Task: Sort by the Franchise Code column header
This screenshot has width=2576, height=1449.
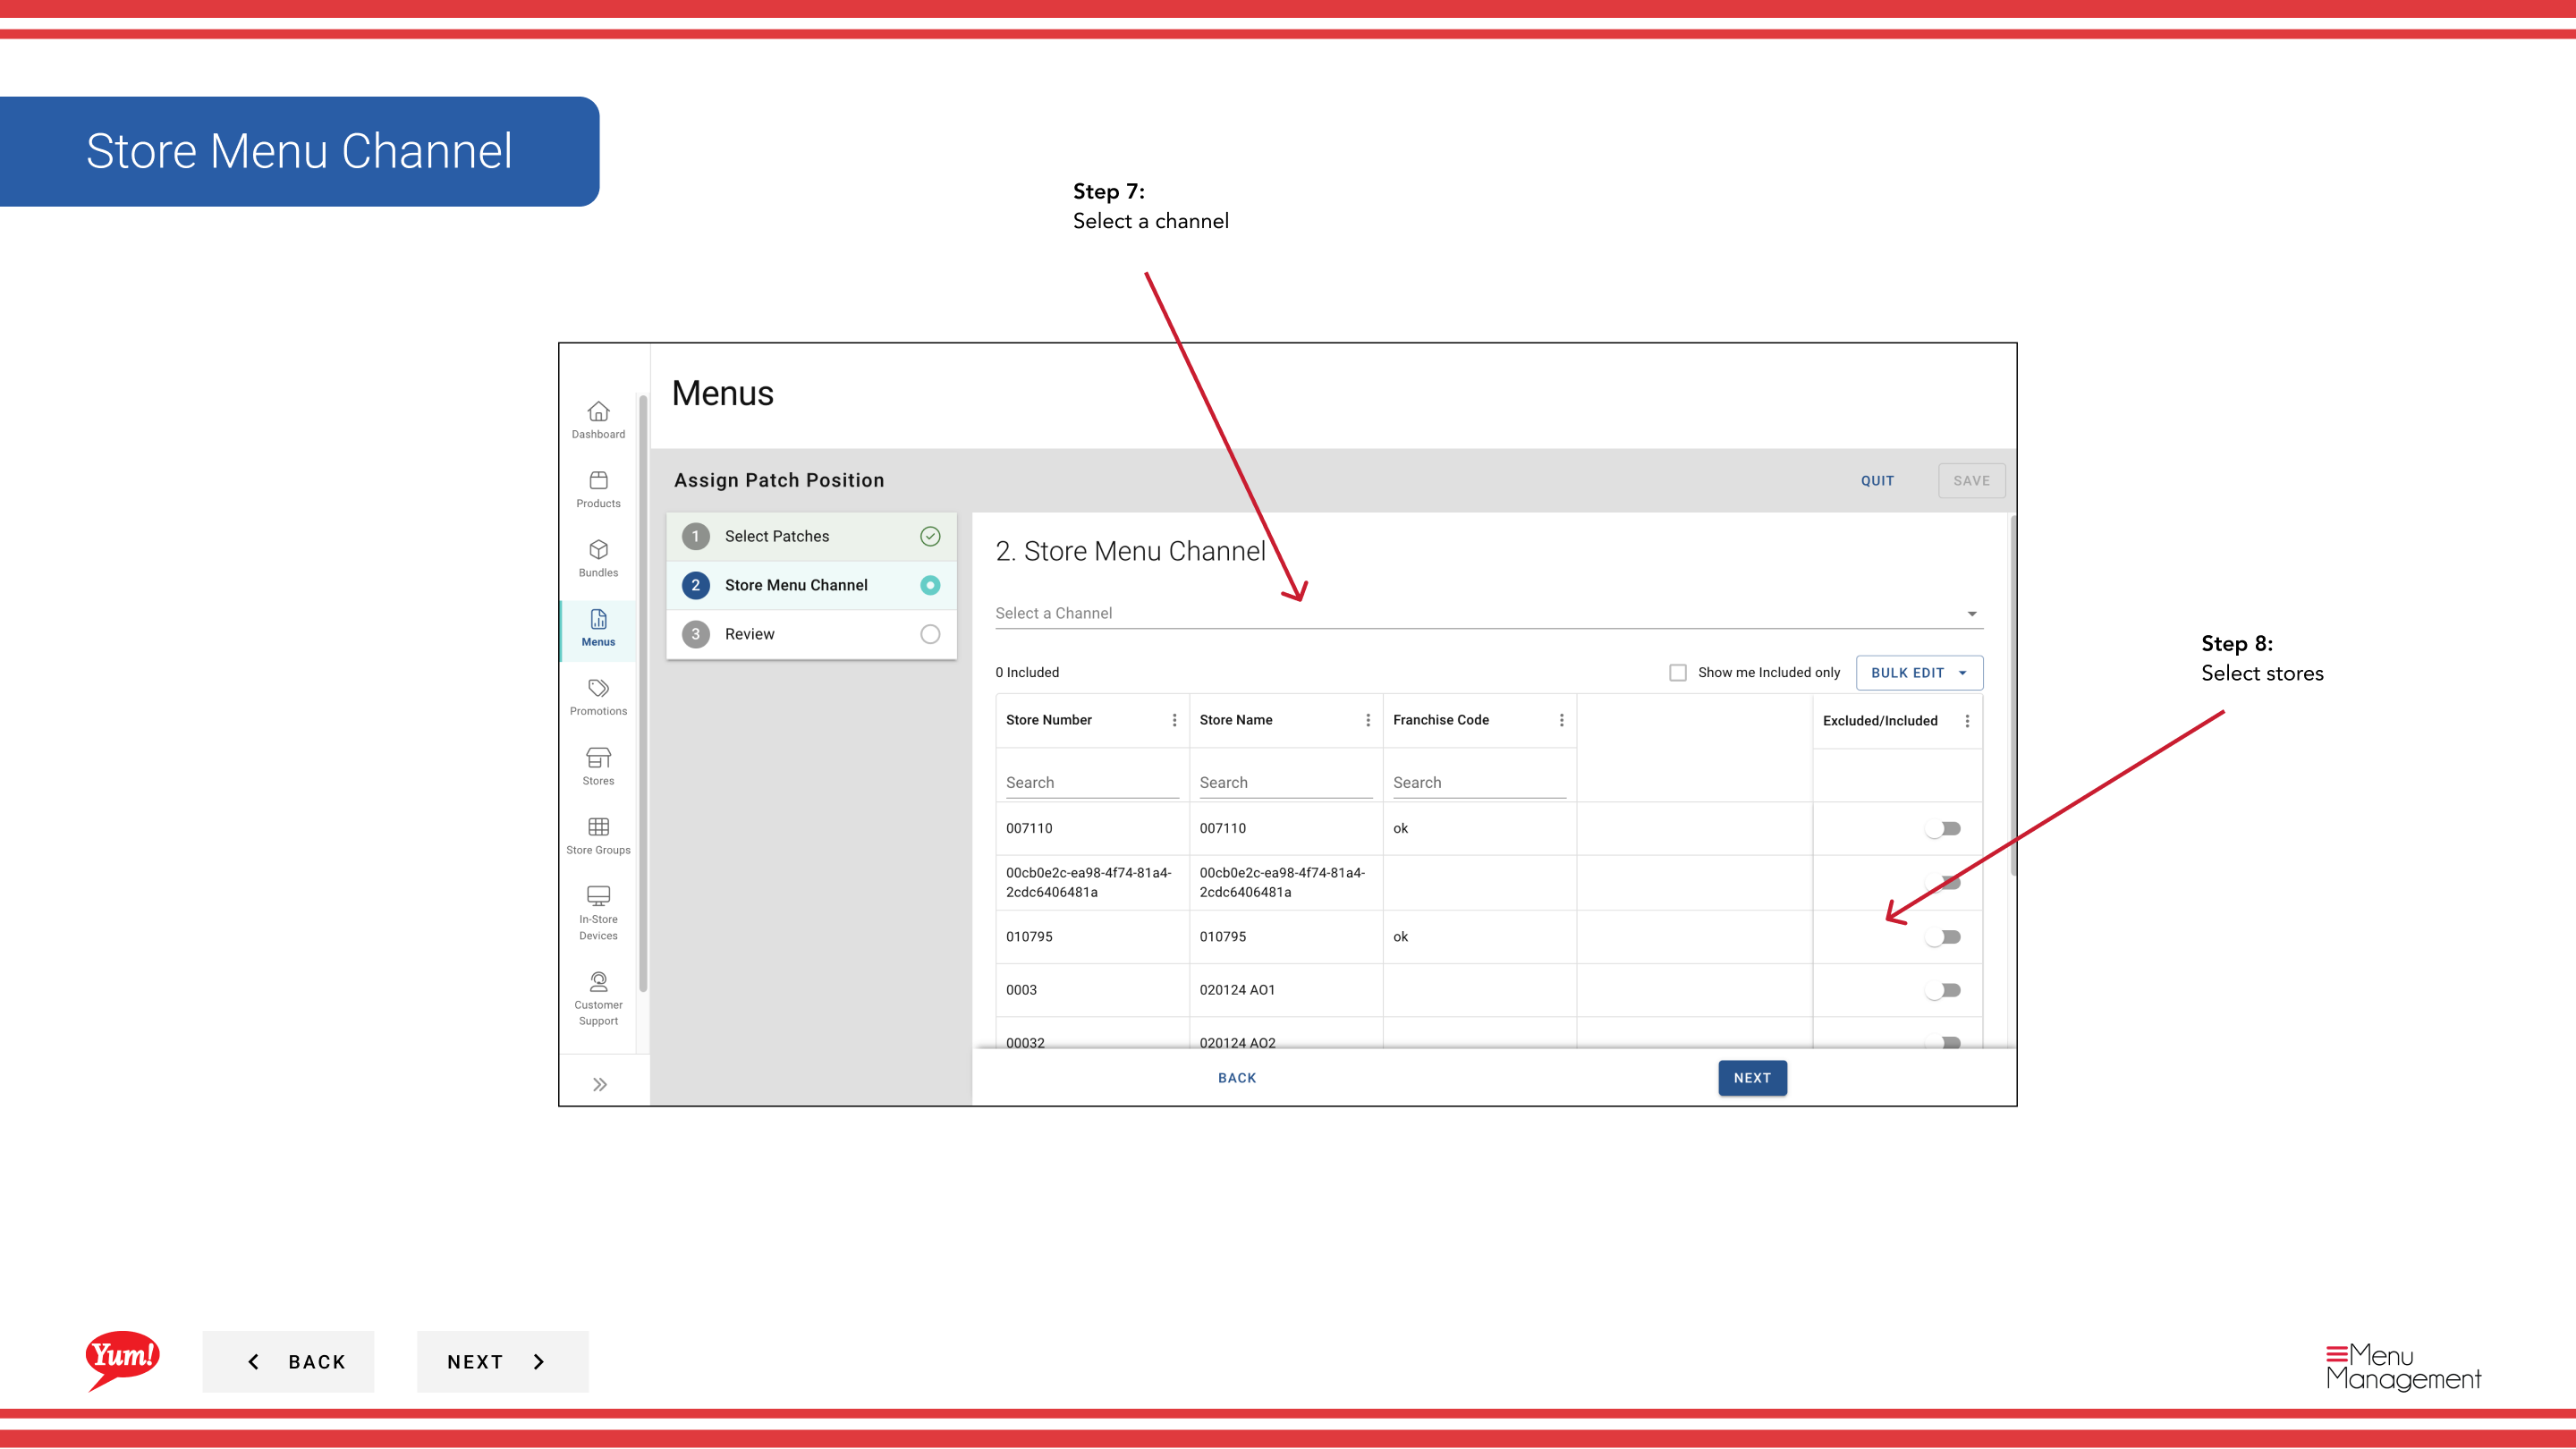Action: [1441, 720]
